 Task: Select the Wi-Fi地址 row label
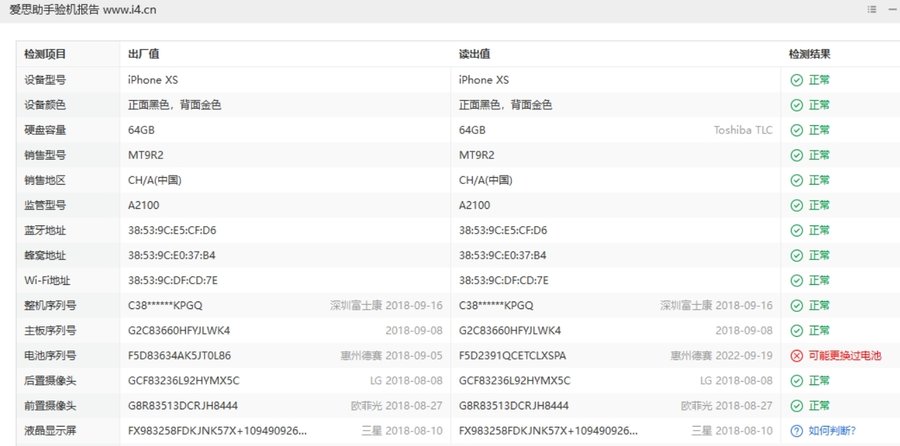click(47, 281)
